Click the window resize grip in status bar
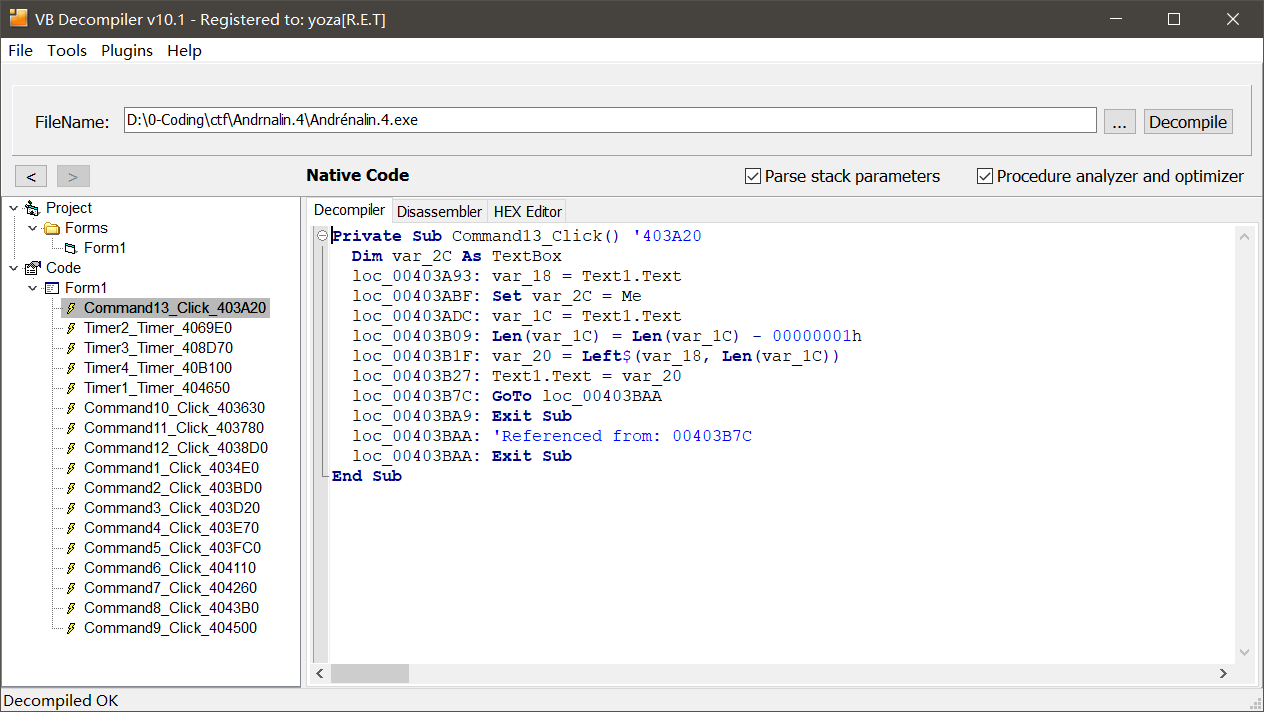This screenshot has width=1264, height=712. point(1255,703)
